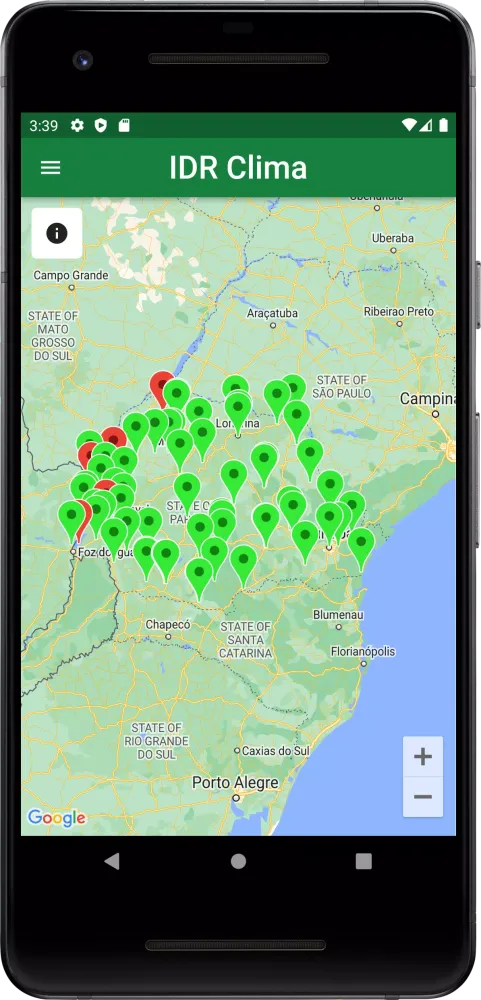Tap the Blumenau city label
This screenshot has height=1000, width=481.
(338, 615)
